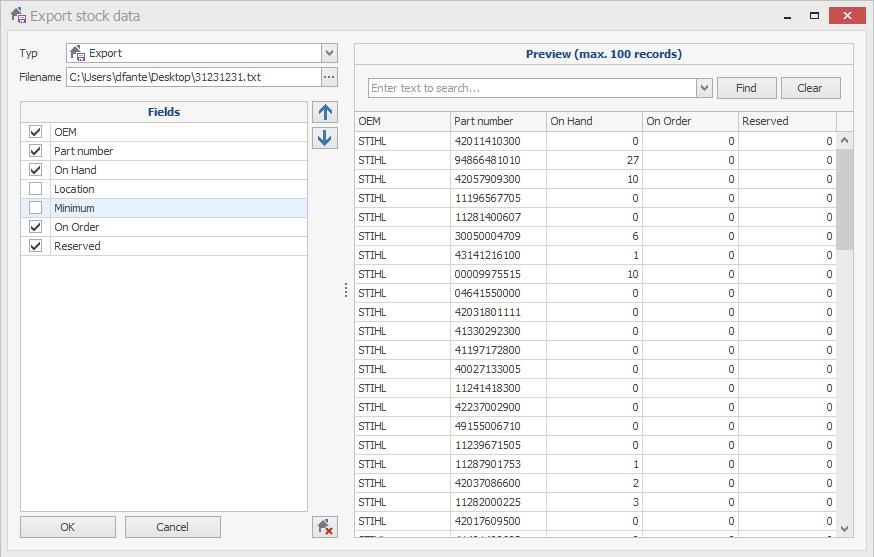Viewport: 874px width, 557px height.
Task: Uncheck the OEM field checkbox
Action: click(36, 132)
